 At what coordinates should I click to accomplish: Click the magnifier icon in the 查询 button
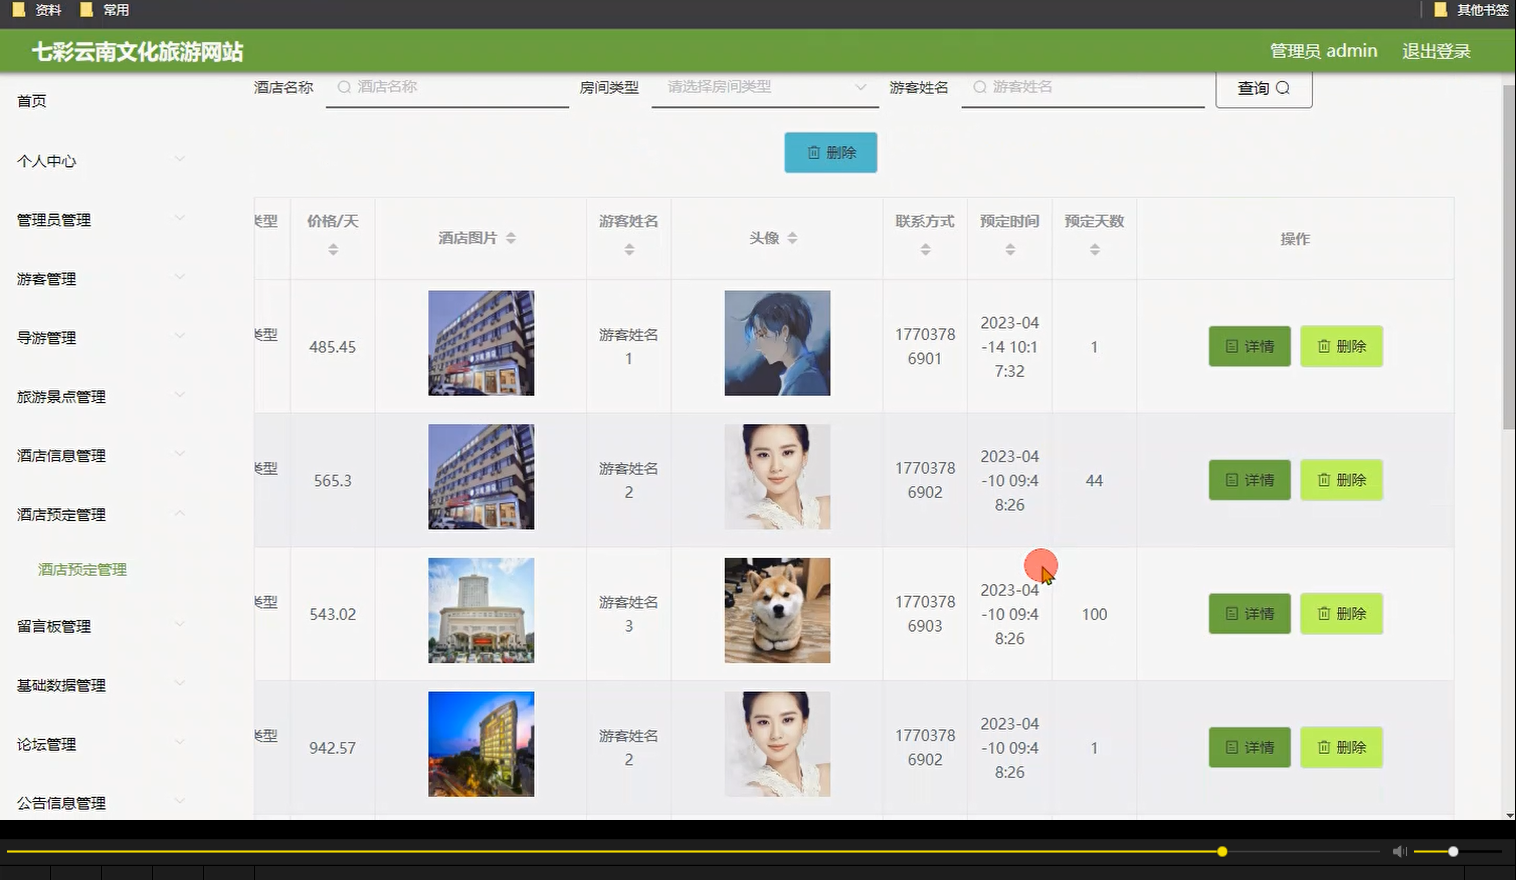pos(1281,88)
